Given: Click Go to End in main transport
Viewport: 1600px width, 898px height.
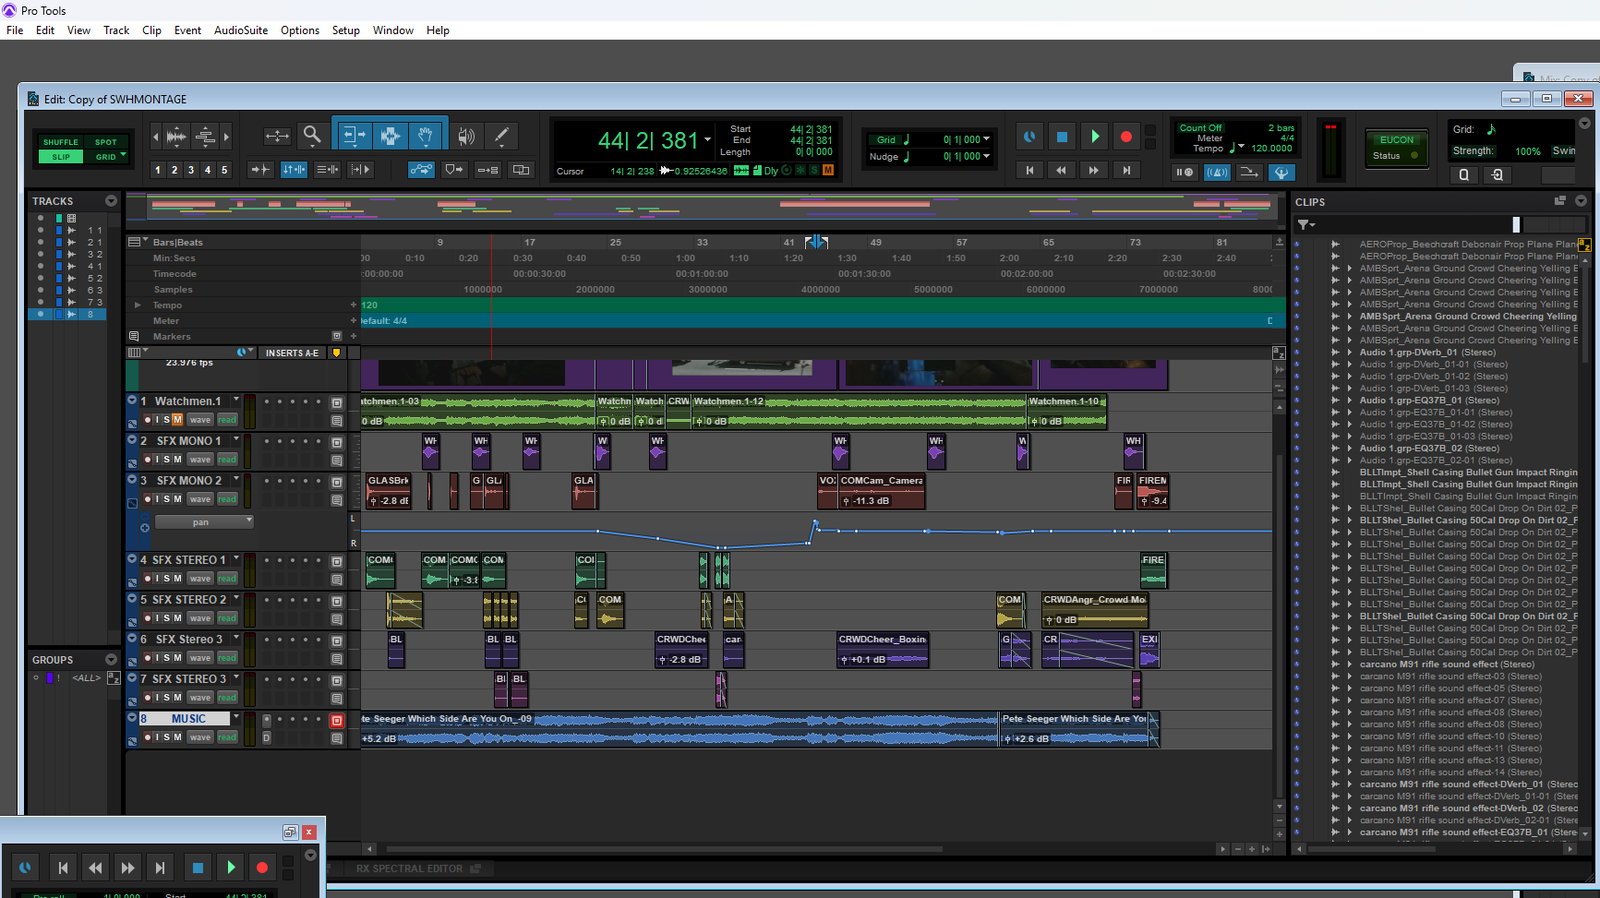Looking at the screenshot, I should click(1126, 171).
